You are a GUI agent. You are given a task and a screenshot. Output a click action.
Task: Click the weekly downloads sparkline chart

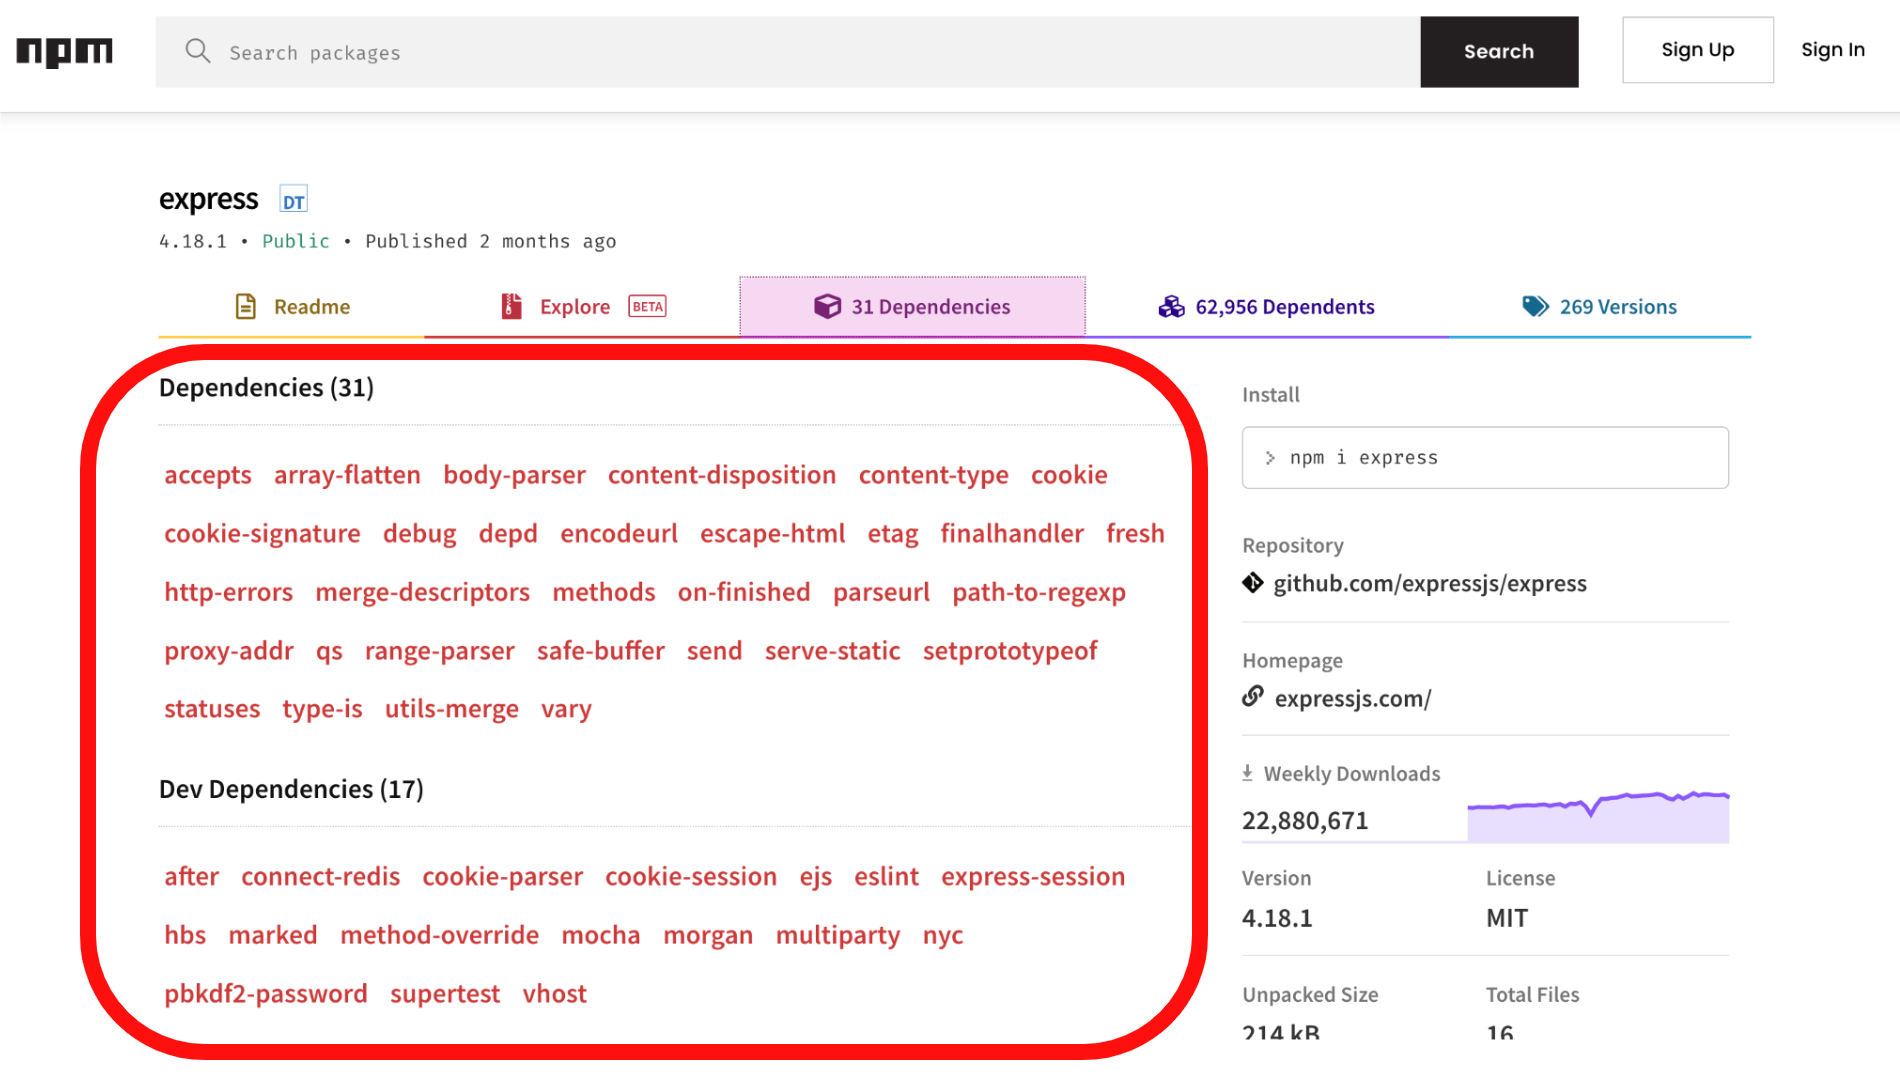pyautogui.click(x=1598, y=816)
